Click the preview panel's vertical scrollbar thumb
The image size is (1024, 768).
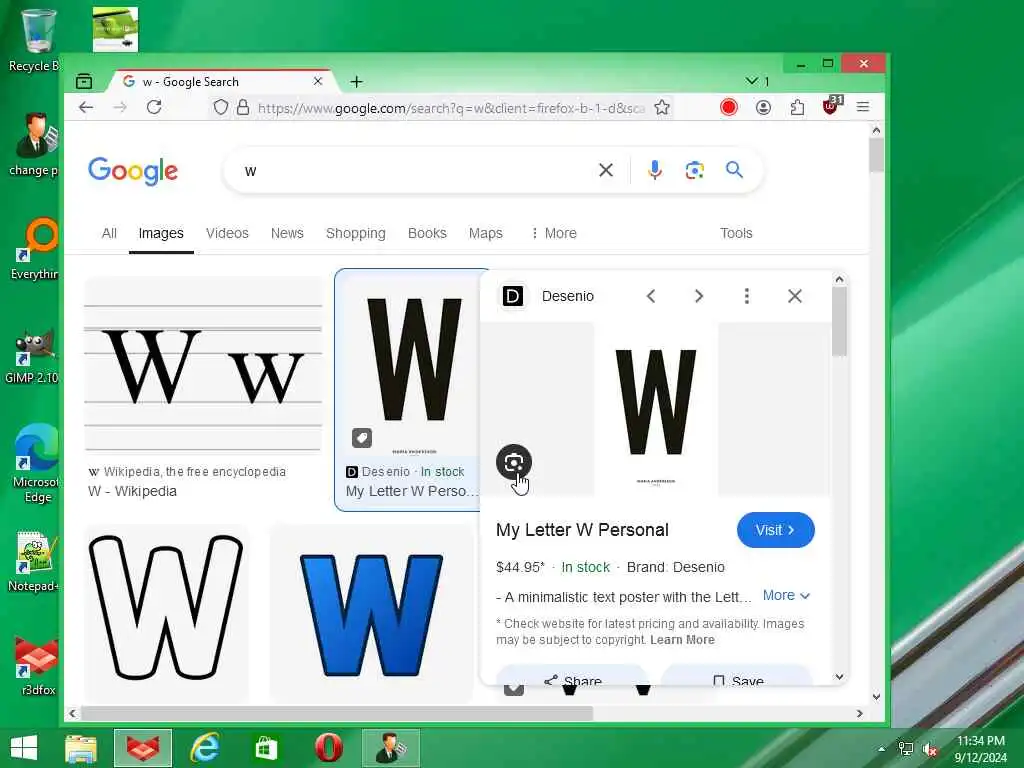(x=839, y=322)
